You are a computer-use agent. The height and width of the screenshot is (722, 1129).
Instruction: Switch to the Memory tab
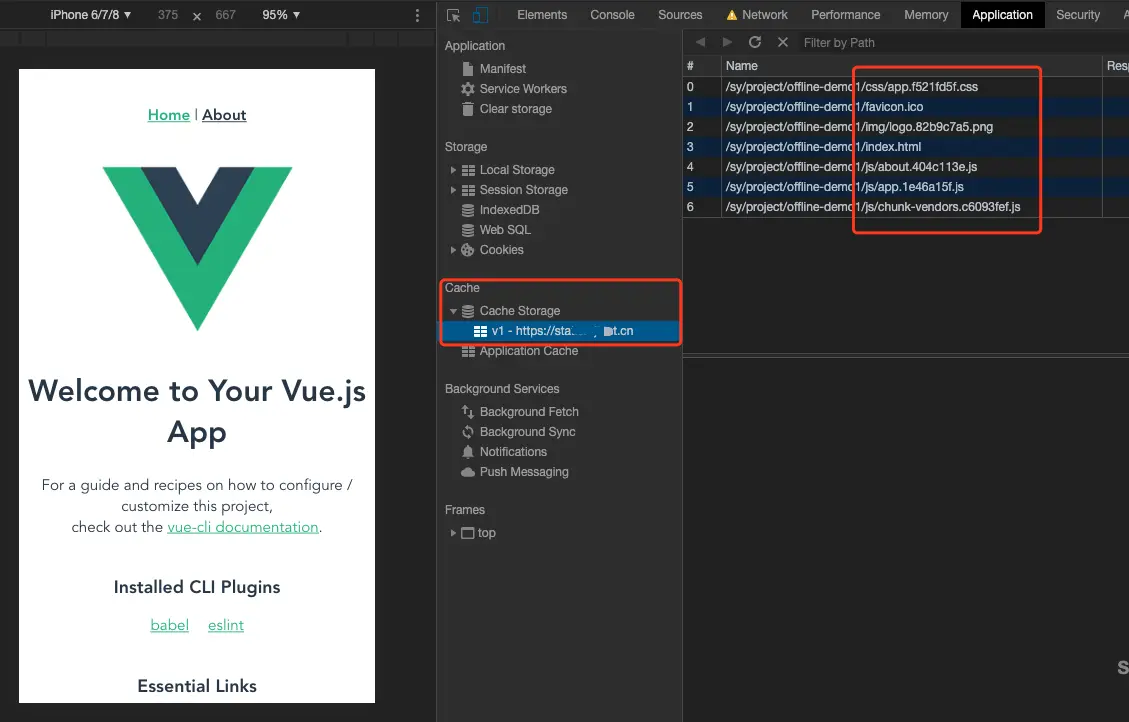pos(926,14)
